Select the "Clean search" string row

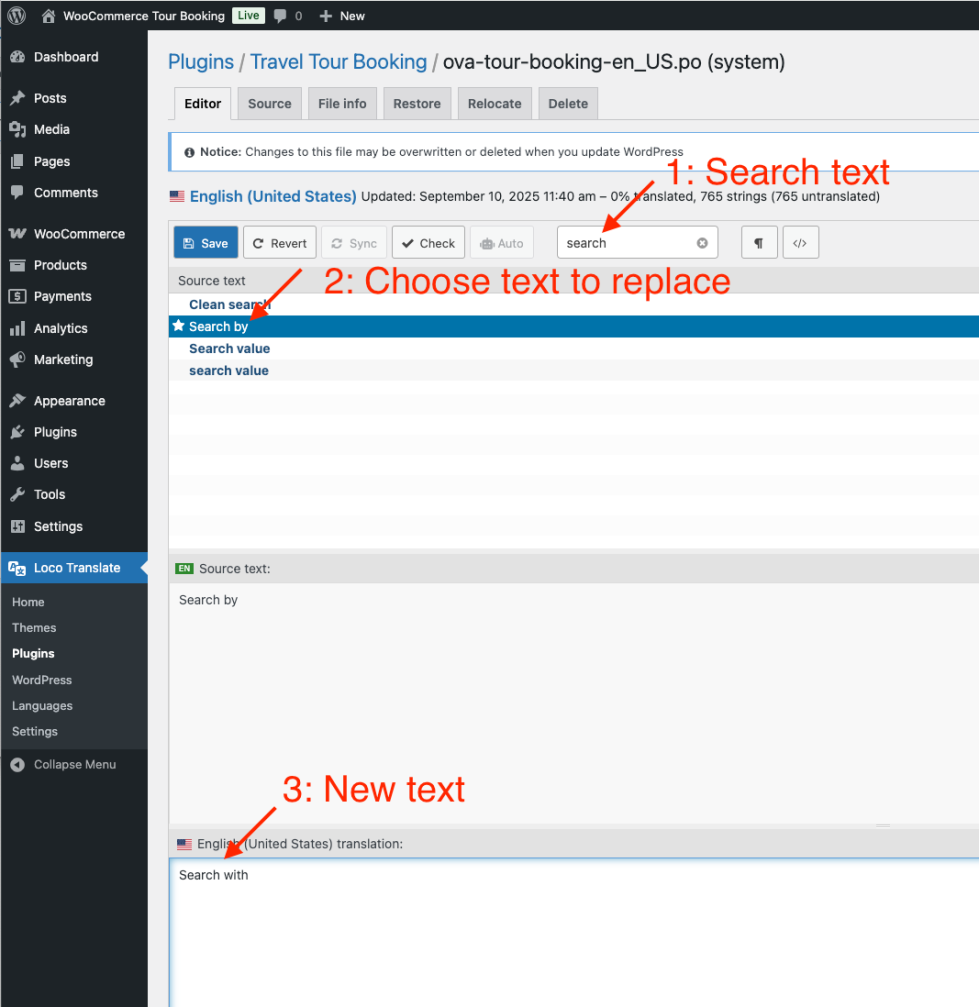[573, 304]
